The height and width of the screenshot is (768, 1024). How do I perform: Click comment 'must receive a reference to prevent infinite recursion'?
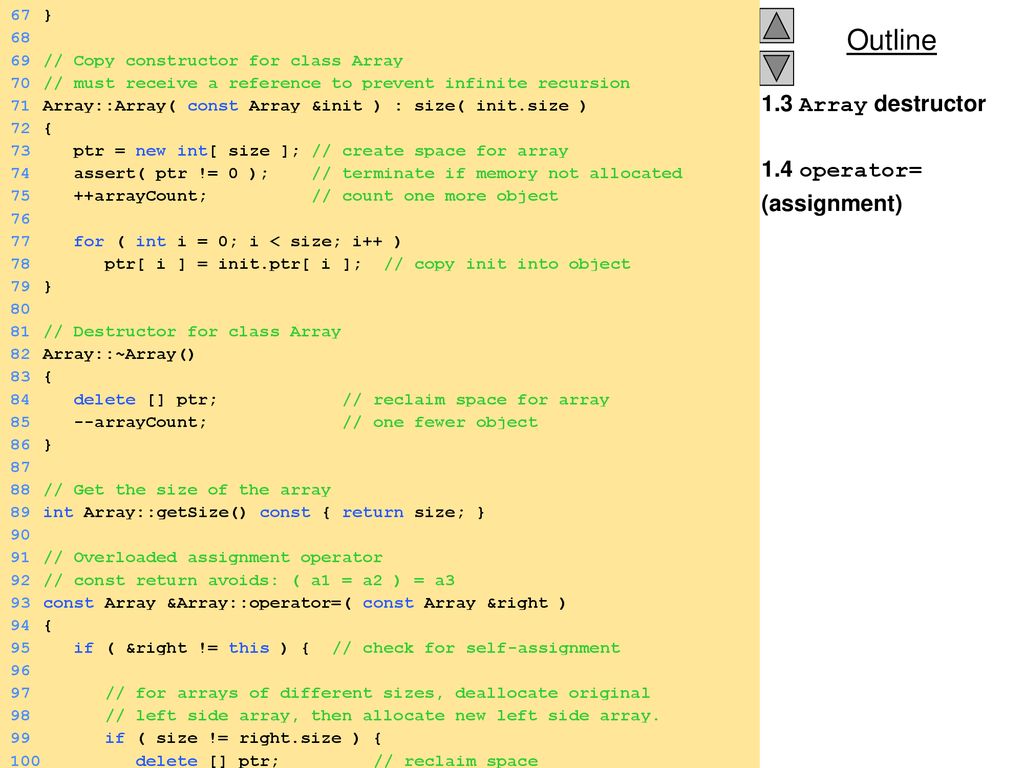[x=337, y=84]
